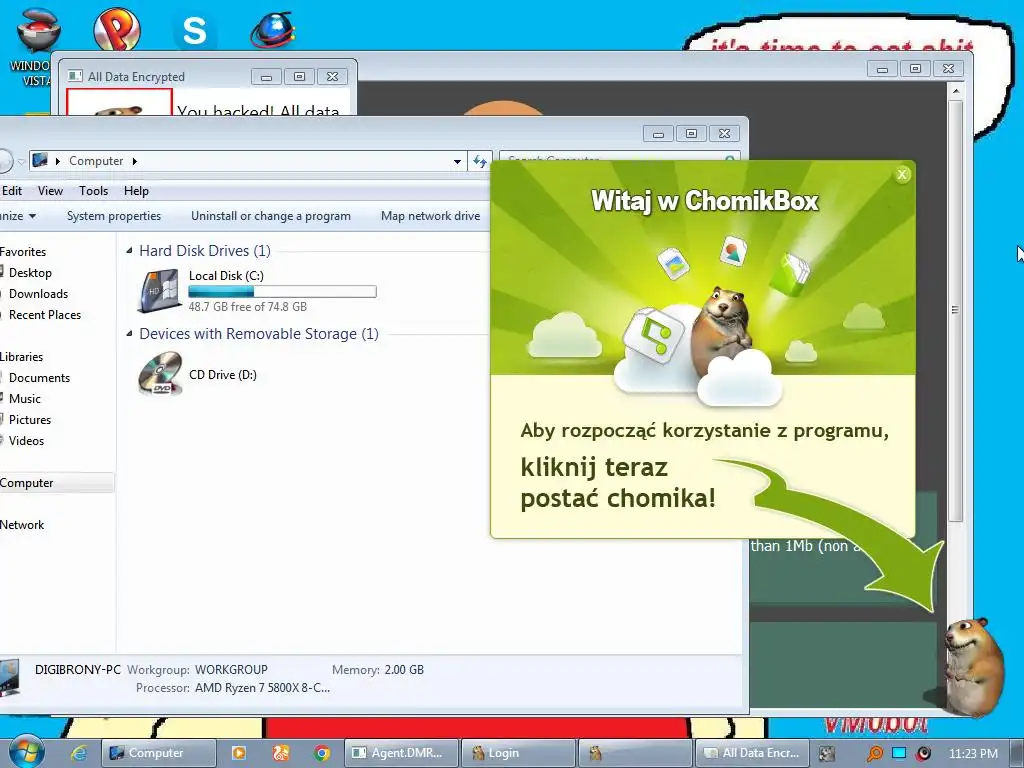Click the clock showing 11:23 PM
The width and height of the screenshot is (1024, 768).
pyautogui.click(x=973, y=753)
